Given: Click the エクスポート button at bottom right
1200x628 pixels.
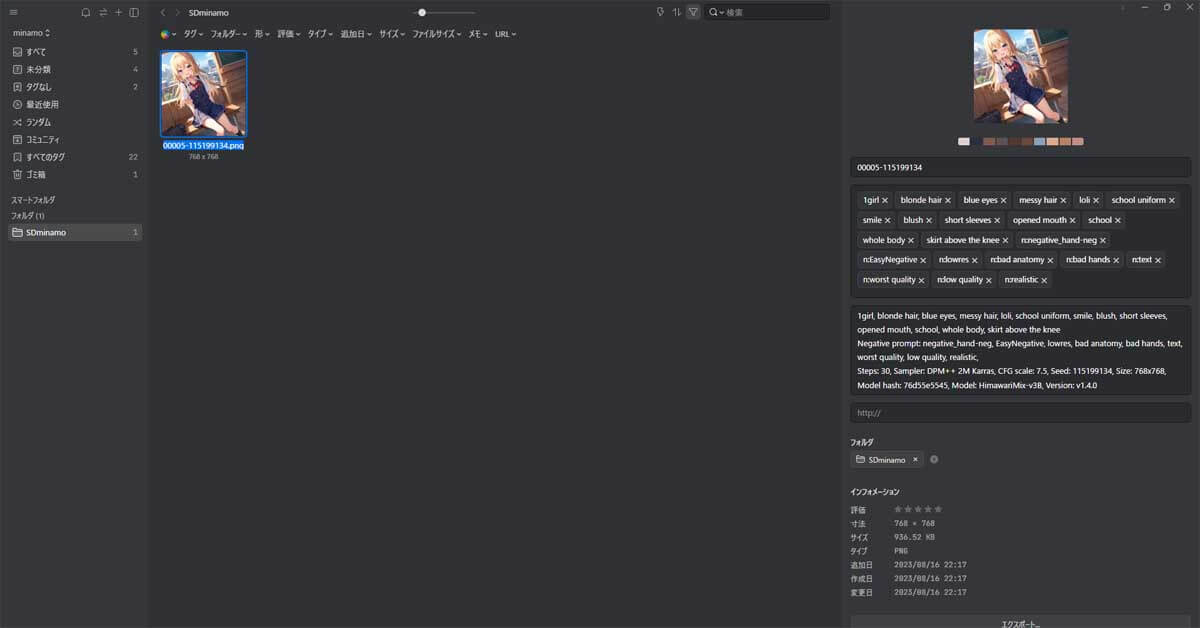Looking at the screenshot, I should click(1019, 622).
